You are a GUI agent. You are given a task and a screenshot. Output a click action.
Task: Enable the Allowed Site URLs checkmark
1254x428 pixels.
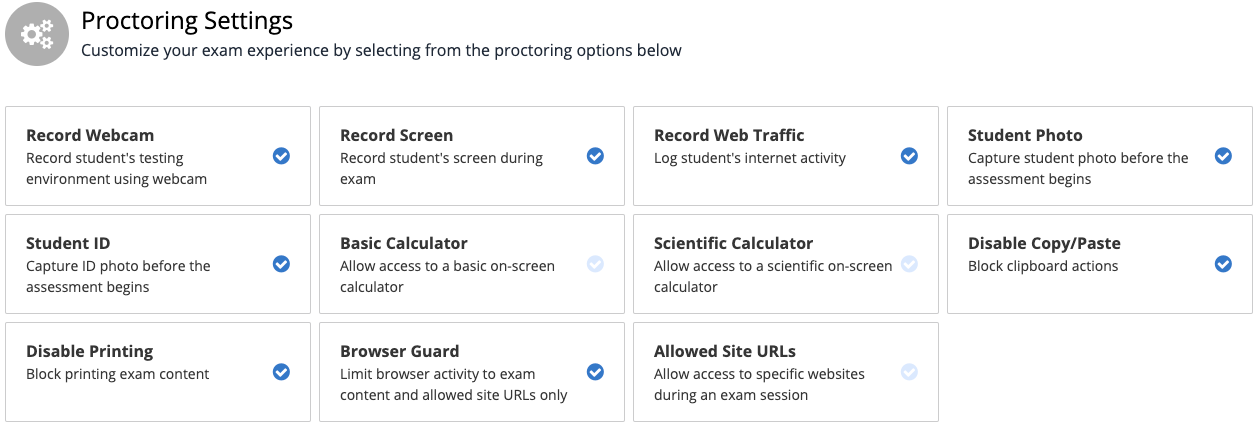click(909, 372)
